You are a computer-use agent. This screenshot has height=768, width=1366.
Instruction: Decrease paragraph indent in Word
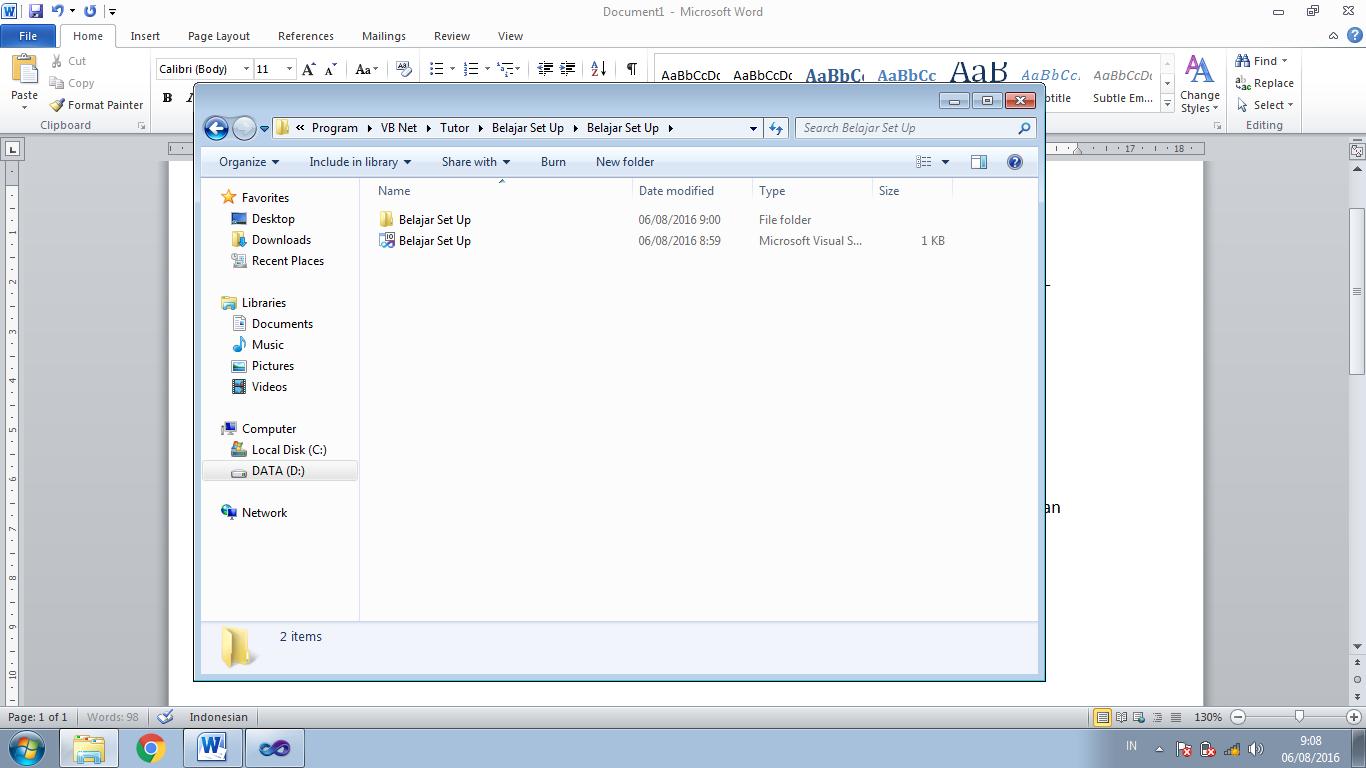click(545, 69)
